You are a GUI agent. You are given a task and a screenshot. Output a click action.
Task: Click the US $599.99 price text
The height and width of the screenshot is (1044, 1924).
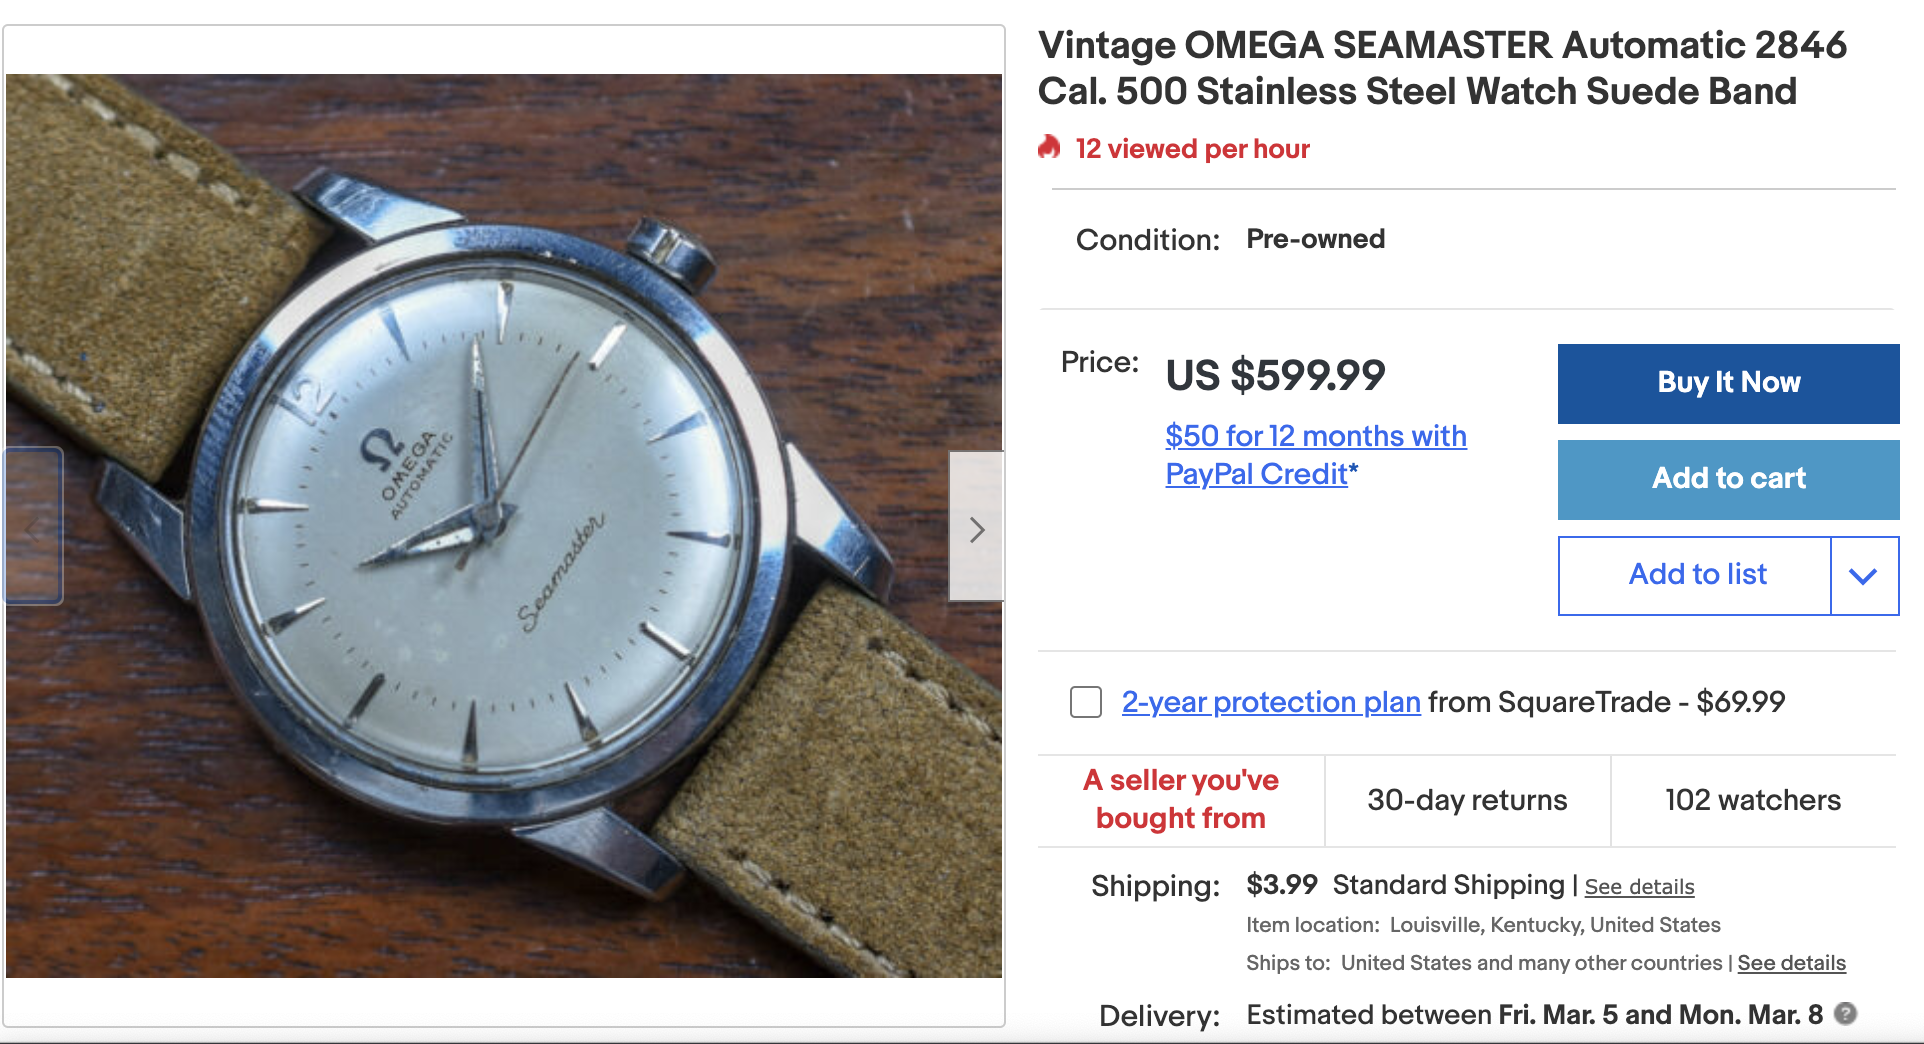click(1275, 376)
